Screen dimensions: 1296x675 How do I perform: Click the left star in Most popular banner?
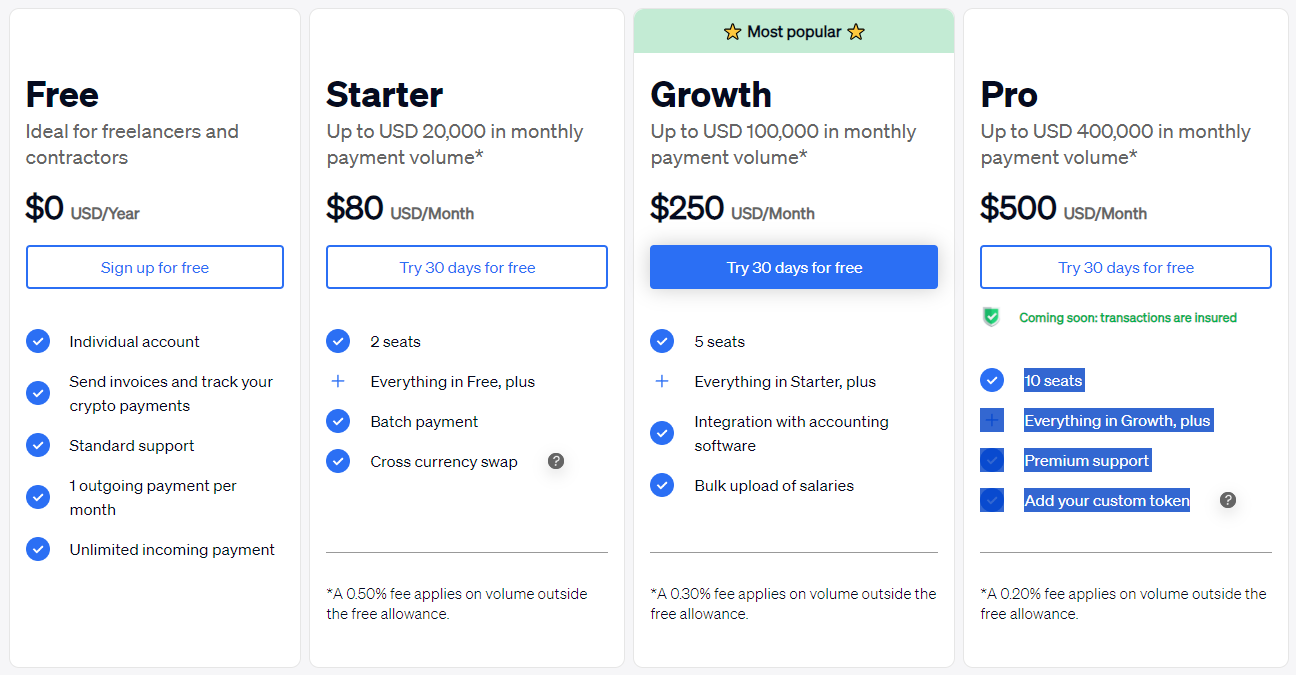(733, 32)
